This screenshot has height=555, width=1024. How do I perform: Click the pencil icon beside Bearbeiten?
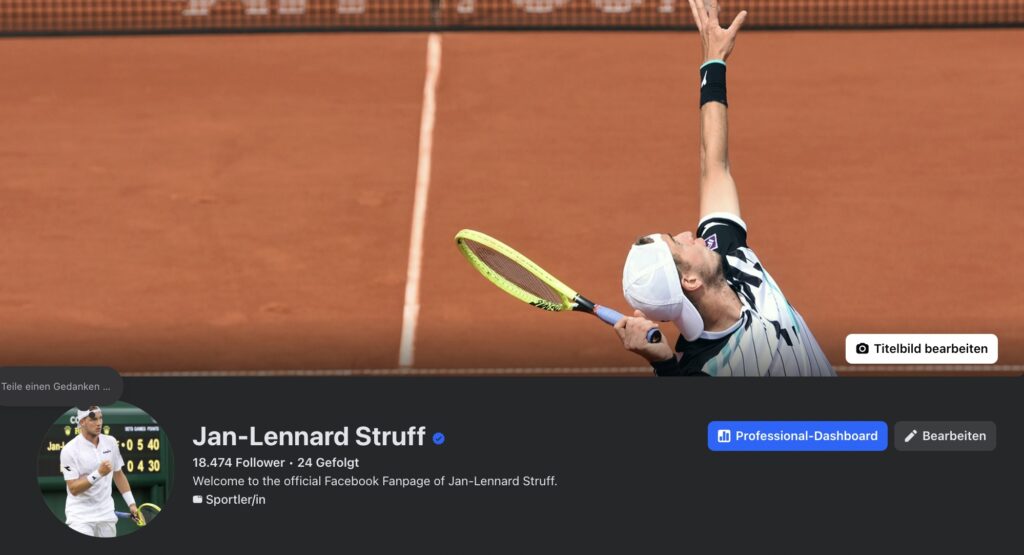[x=910, y=436]
